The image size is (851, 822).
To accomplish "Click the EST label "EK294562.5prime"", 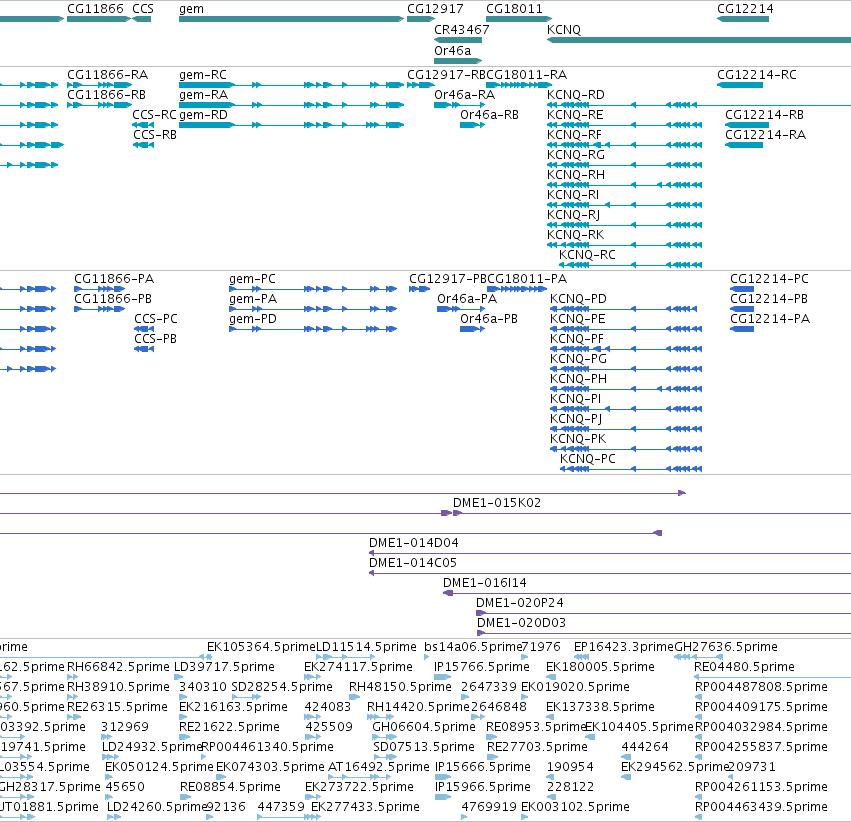I will pyautogui.click(x=675, y=767).
